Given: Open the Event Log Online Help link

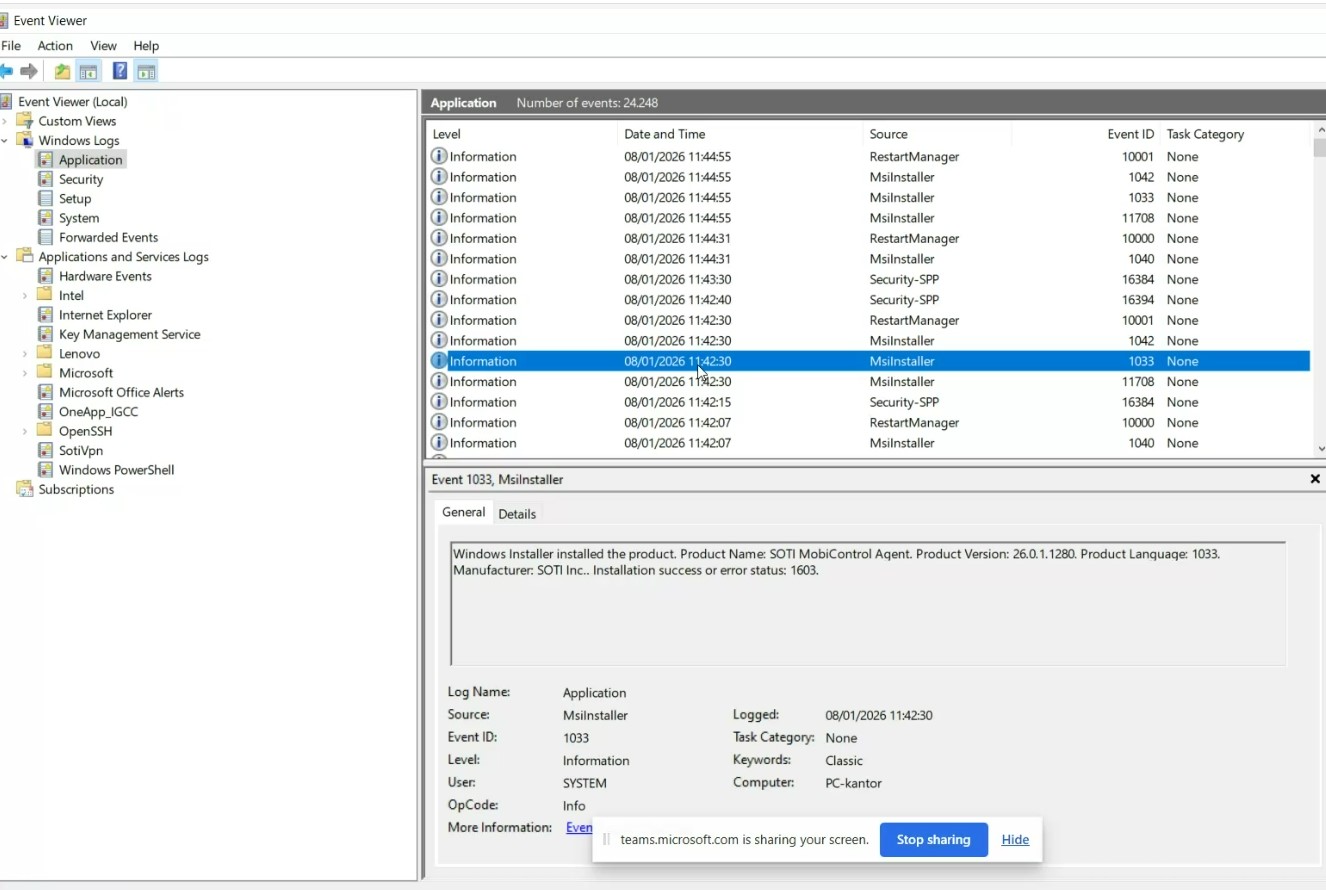Looking at the screenshot, I should 578,827.
